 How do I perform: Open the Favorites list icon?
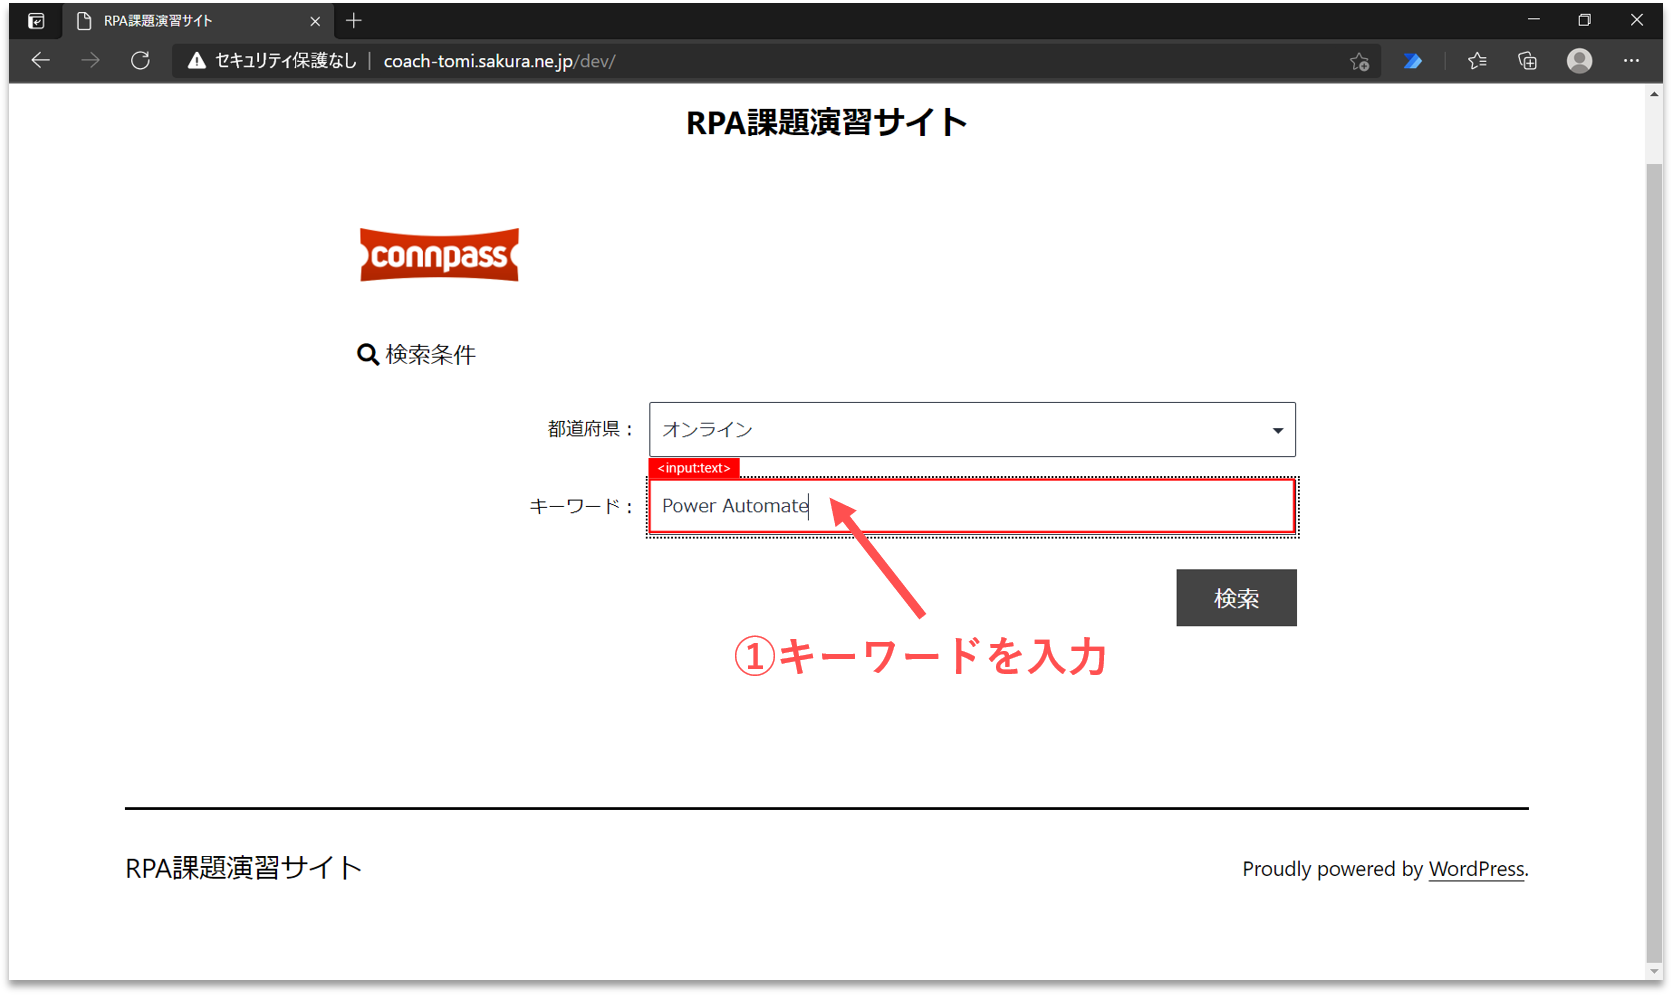click(x=1477, y=61)
